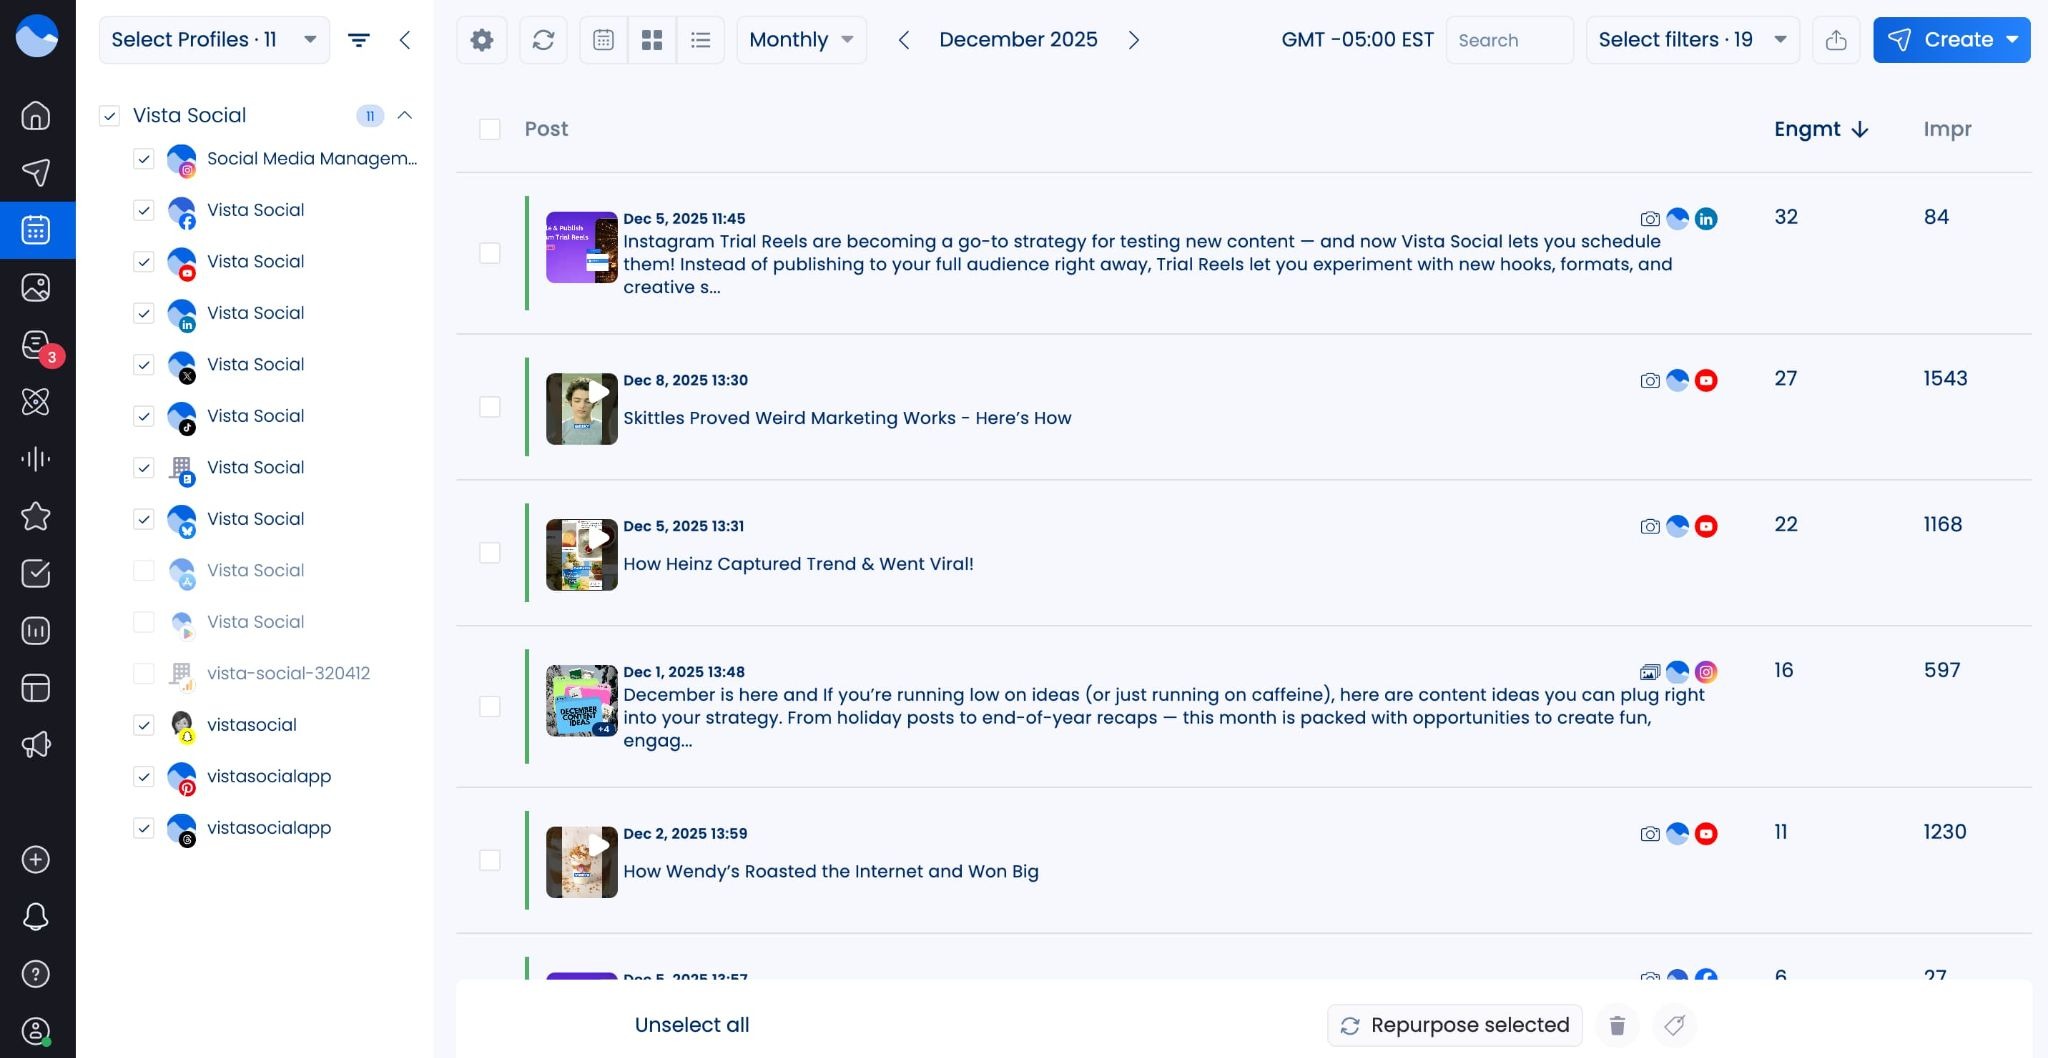This screenshot has width=2048, height=1058.
Task: Open the profile filter icon
Action: (x=359, y=40)
